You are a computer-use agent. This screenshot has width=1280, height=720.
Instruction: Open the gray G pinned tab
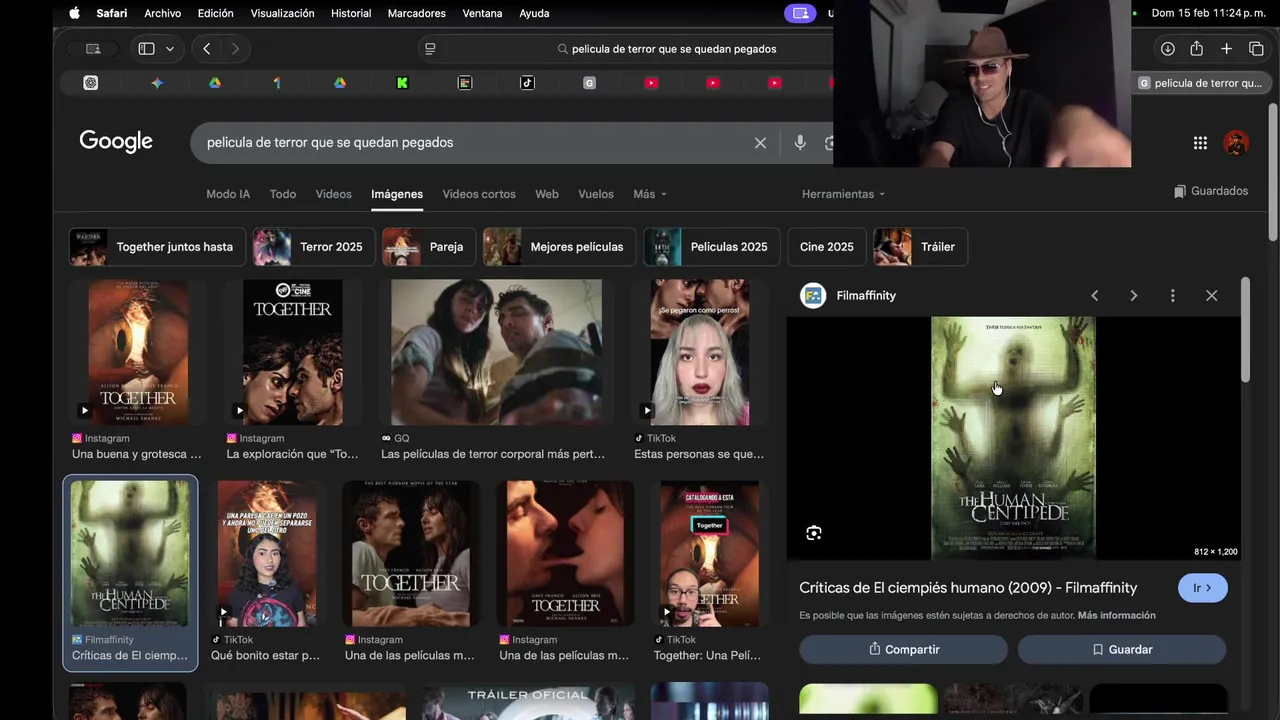click(589, 83)
